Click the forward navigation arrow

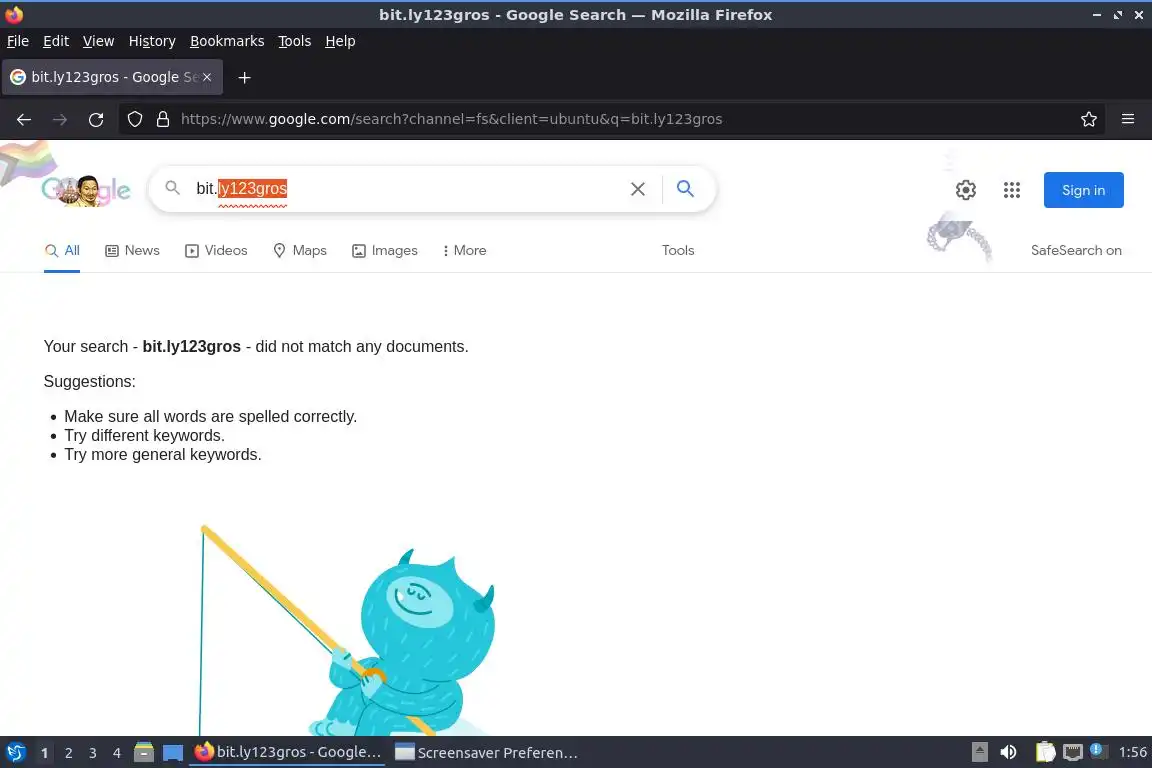(60, 119)
